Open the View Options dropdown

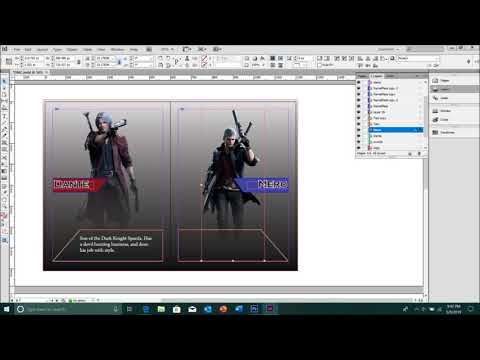187,49
